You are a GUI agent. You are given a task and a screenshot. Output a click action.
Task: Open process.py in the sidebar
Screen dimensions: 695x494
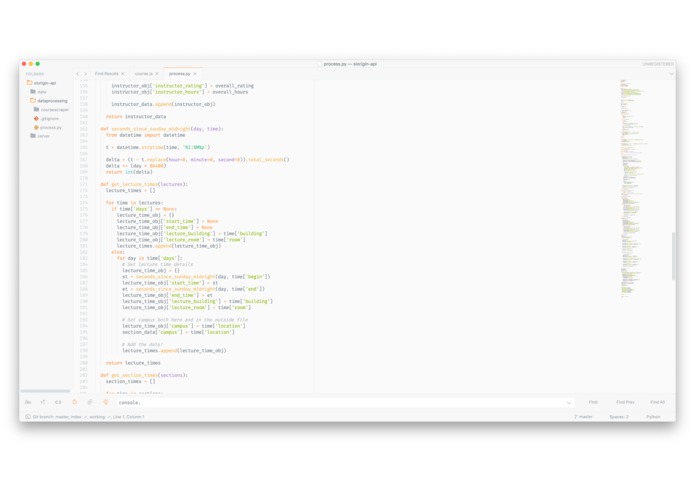click(x=48, y=127)
